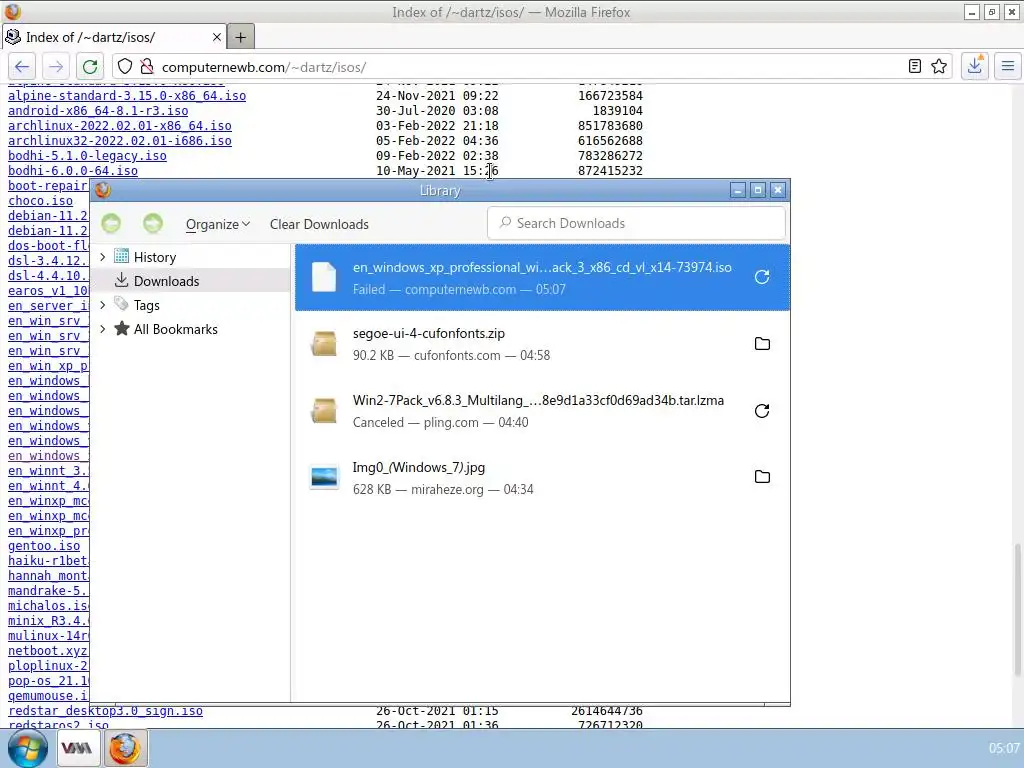Open choco.iso link in page
This screenshot has height=768, width=1024.
tap(40, 201)
